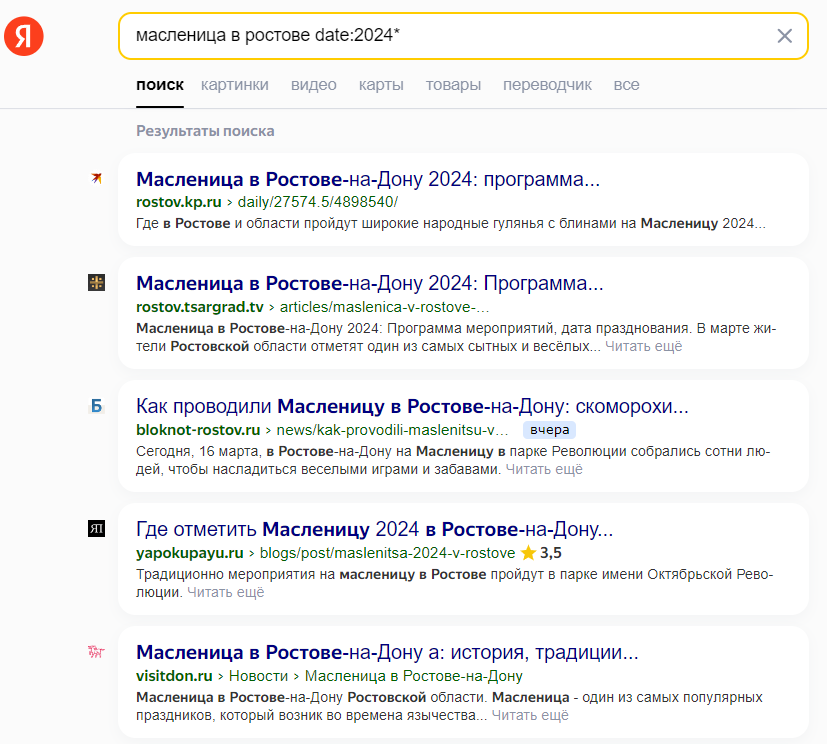
Task: Switch to the картинки tab
Action: [235, 85]
